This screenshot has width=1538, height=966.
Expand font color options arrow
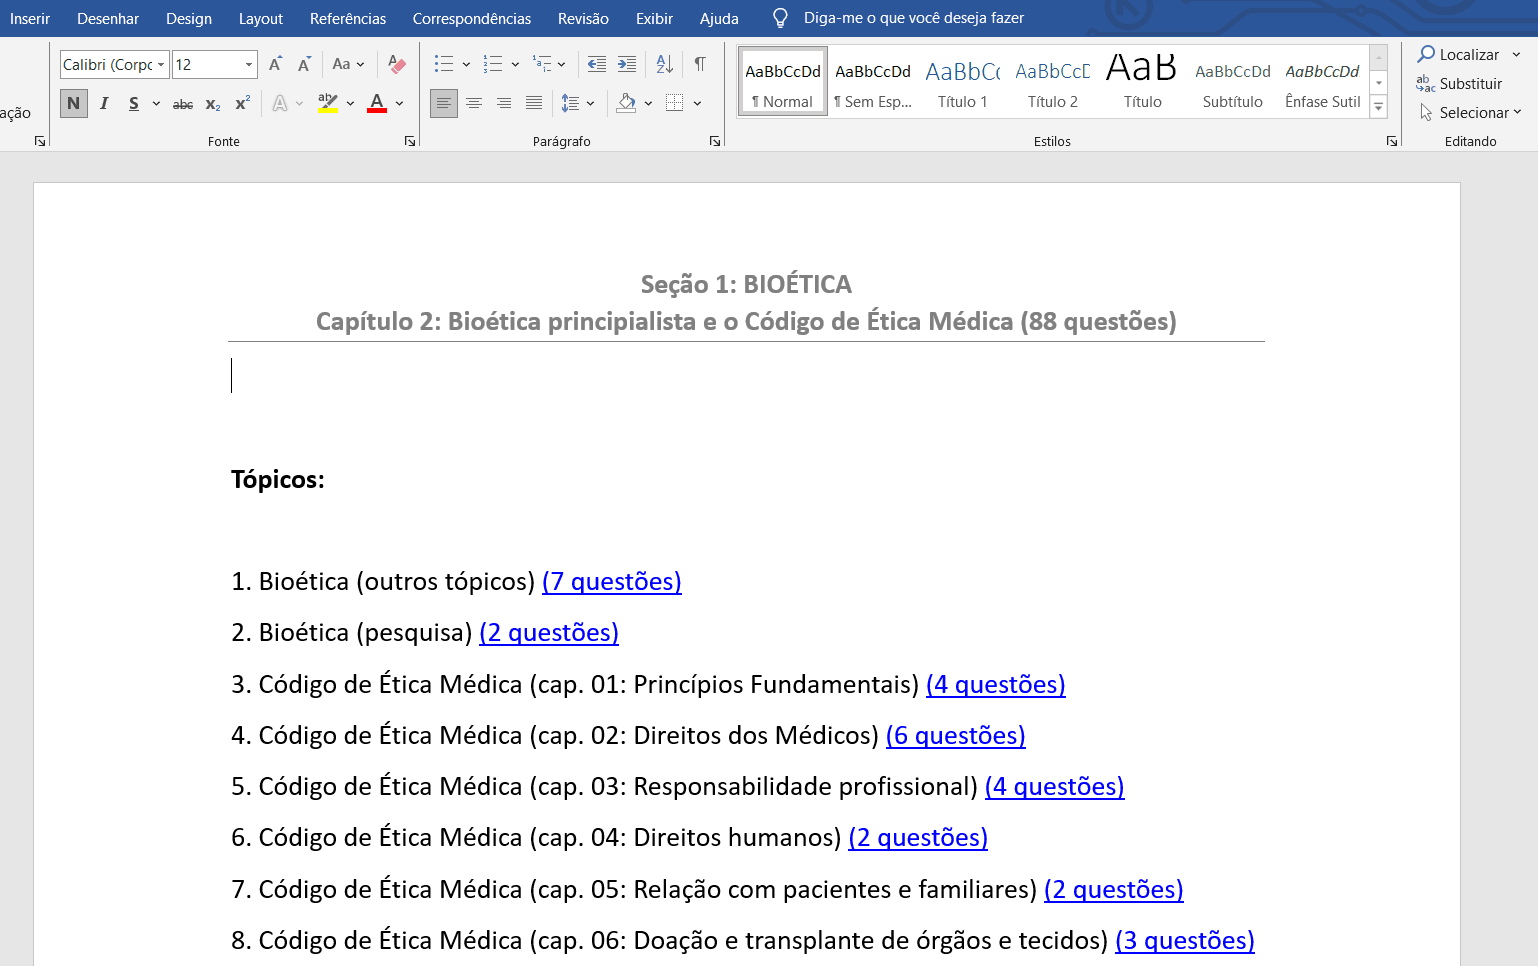click(399, 103)
